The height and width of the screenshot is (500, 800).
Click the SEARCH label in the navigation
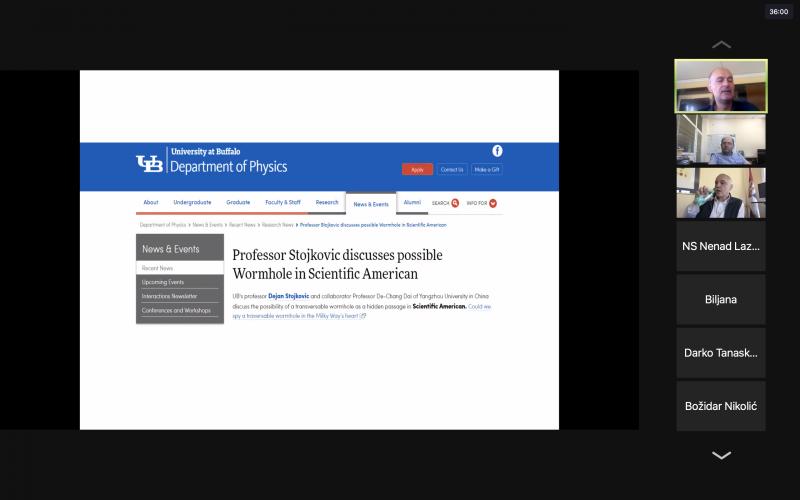pyautogui.click(x=440, y=203)
